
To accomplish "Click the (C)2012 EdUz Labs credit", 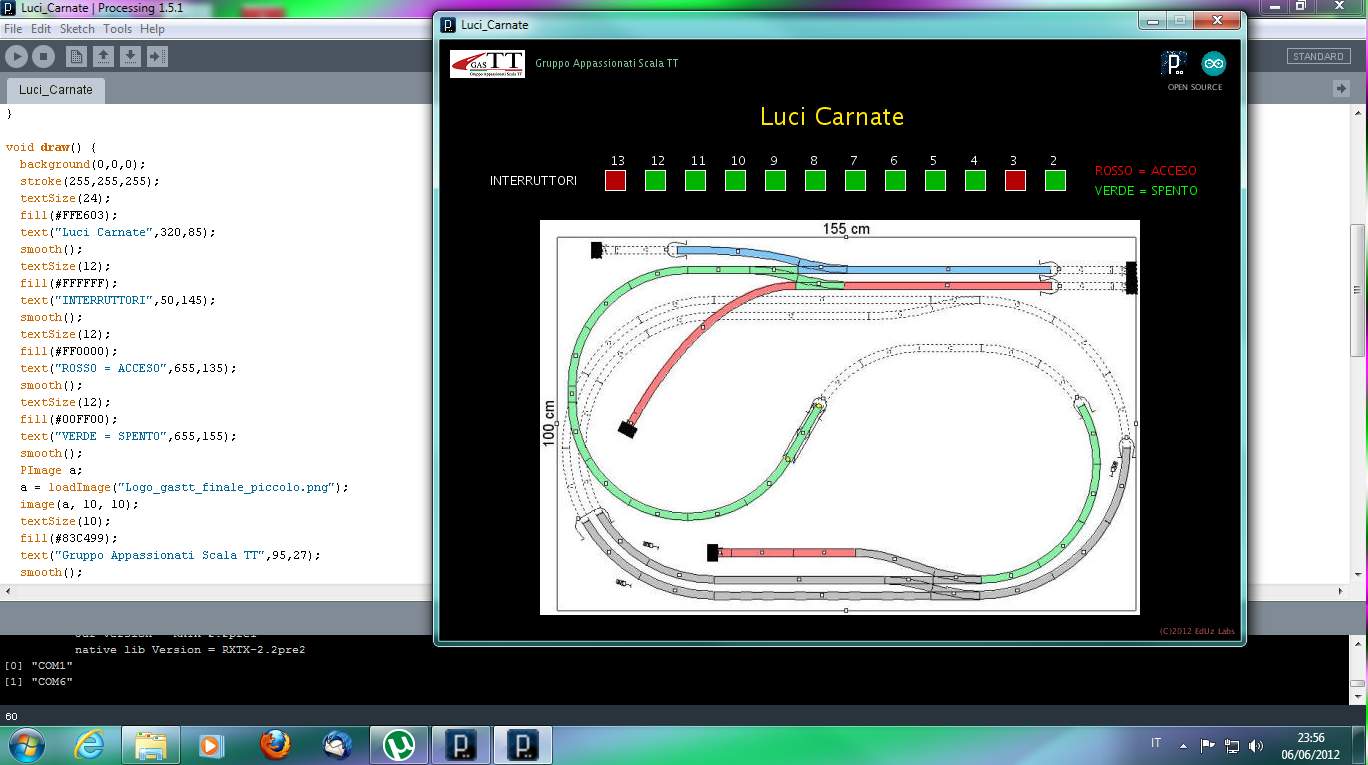I will click(1198, 631).
